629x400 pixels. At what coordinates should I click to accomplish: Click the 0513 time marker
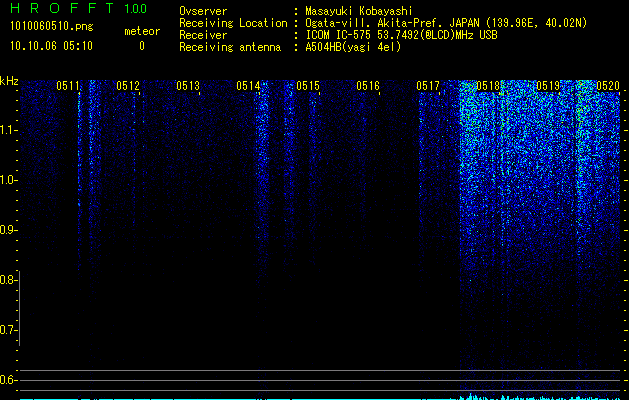pyautogui.click(x=188, y=86)
